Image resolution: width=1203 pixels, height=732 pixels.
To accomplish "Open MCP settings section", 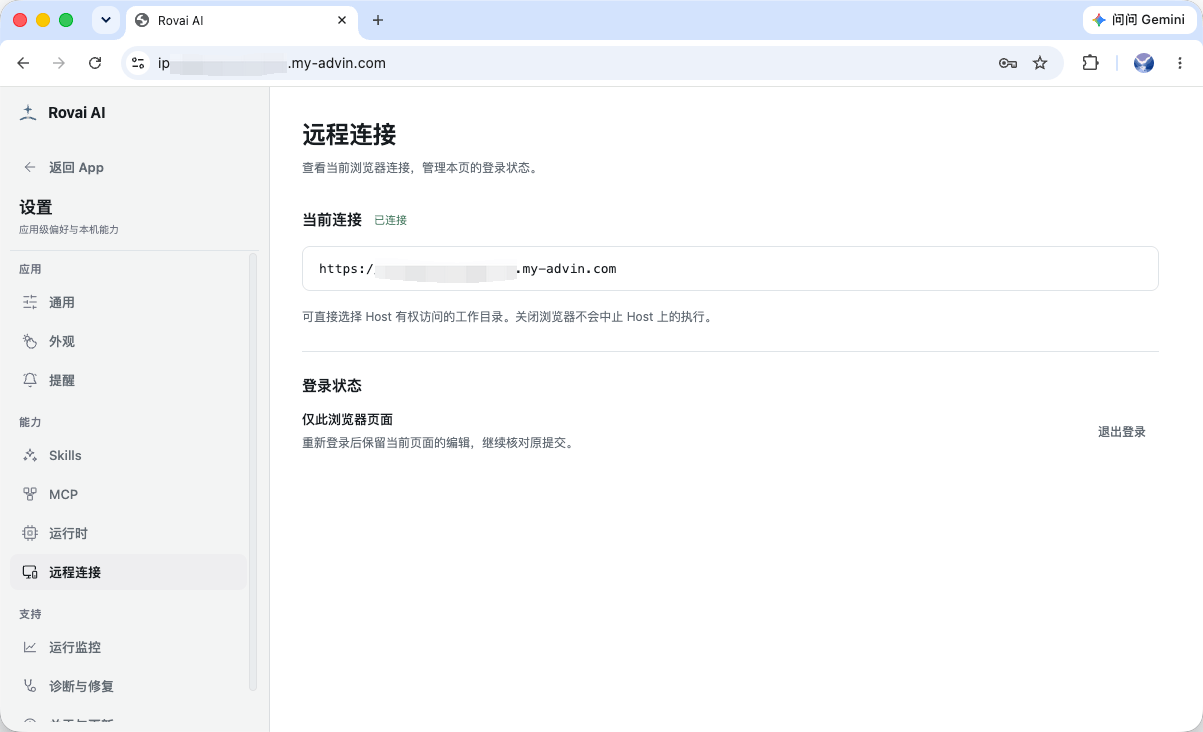I will click(128, 494).
